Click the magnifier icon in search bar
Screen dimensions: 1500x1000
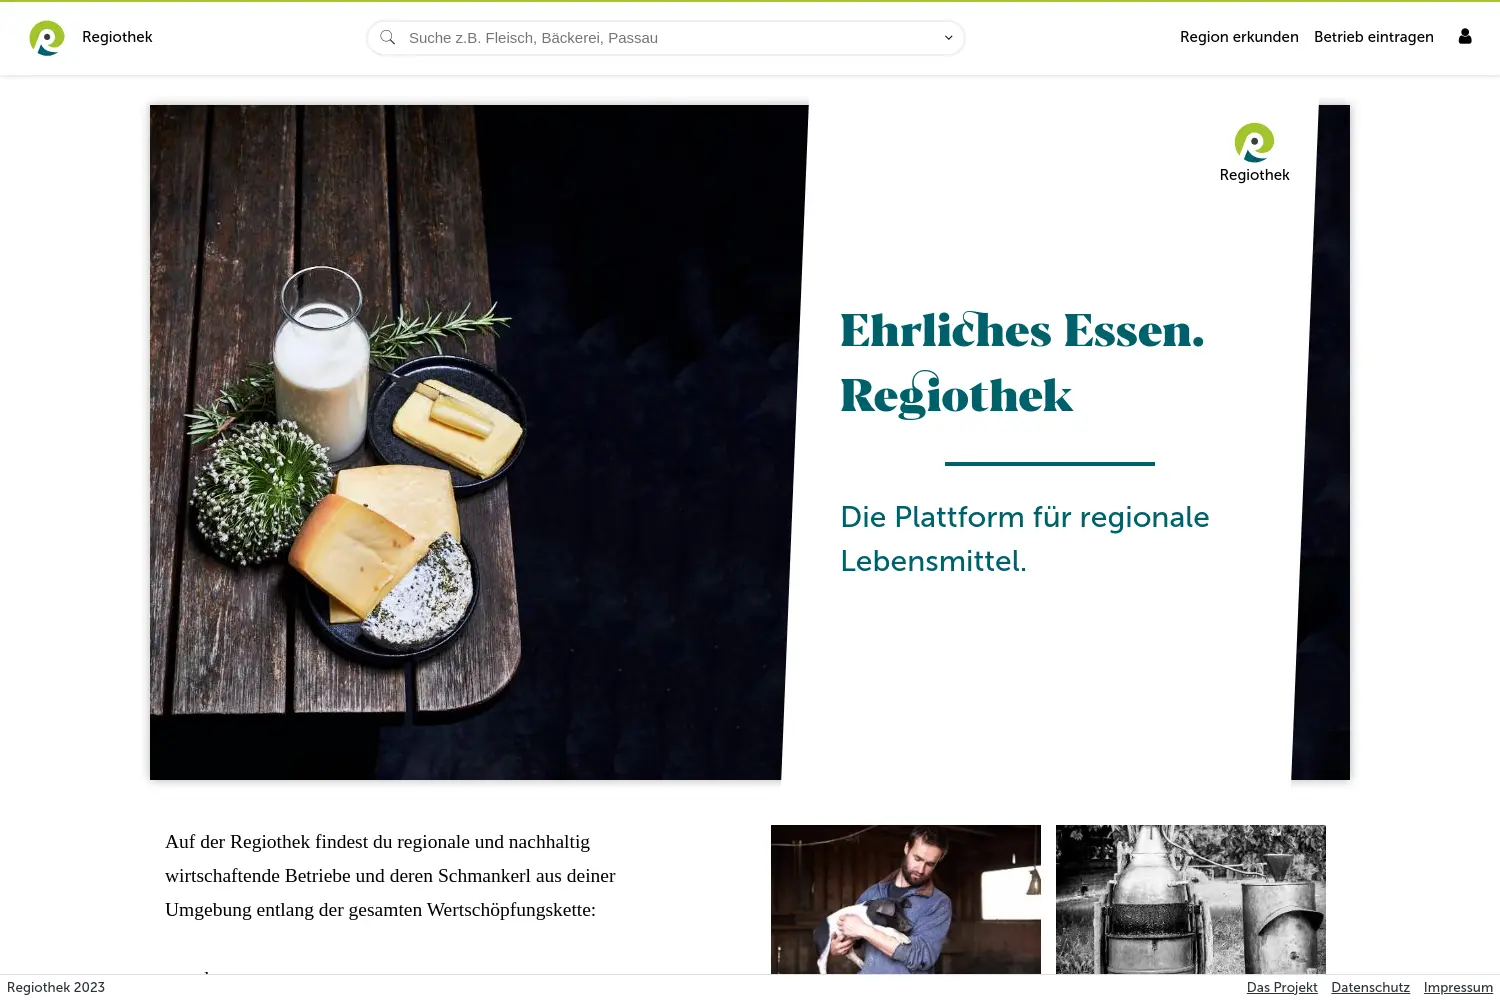point(388,38)
